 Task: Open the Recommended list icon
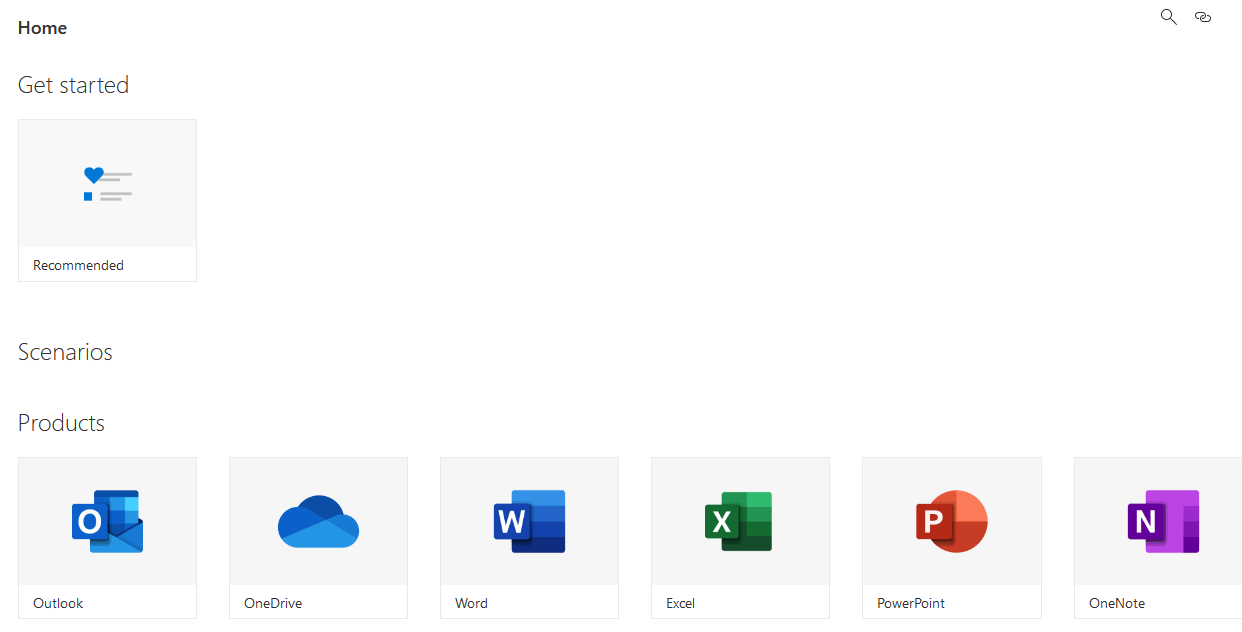point(107,183)
